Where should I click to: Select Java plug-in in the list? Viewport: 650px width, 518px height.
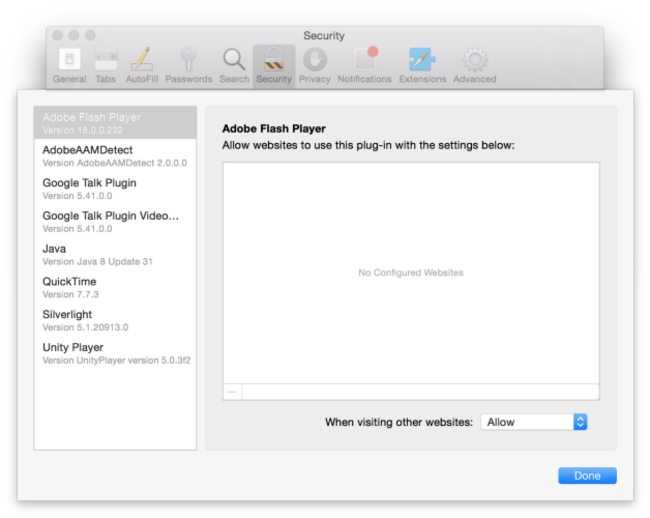(115, 254)
